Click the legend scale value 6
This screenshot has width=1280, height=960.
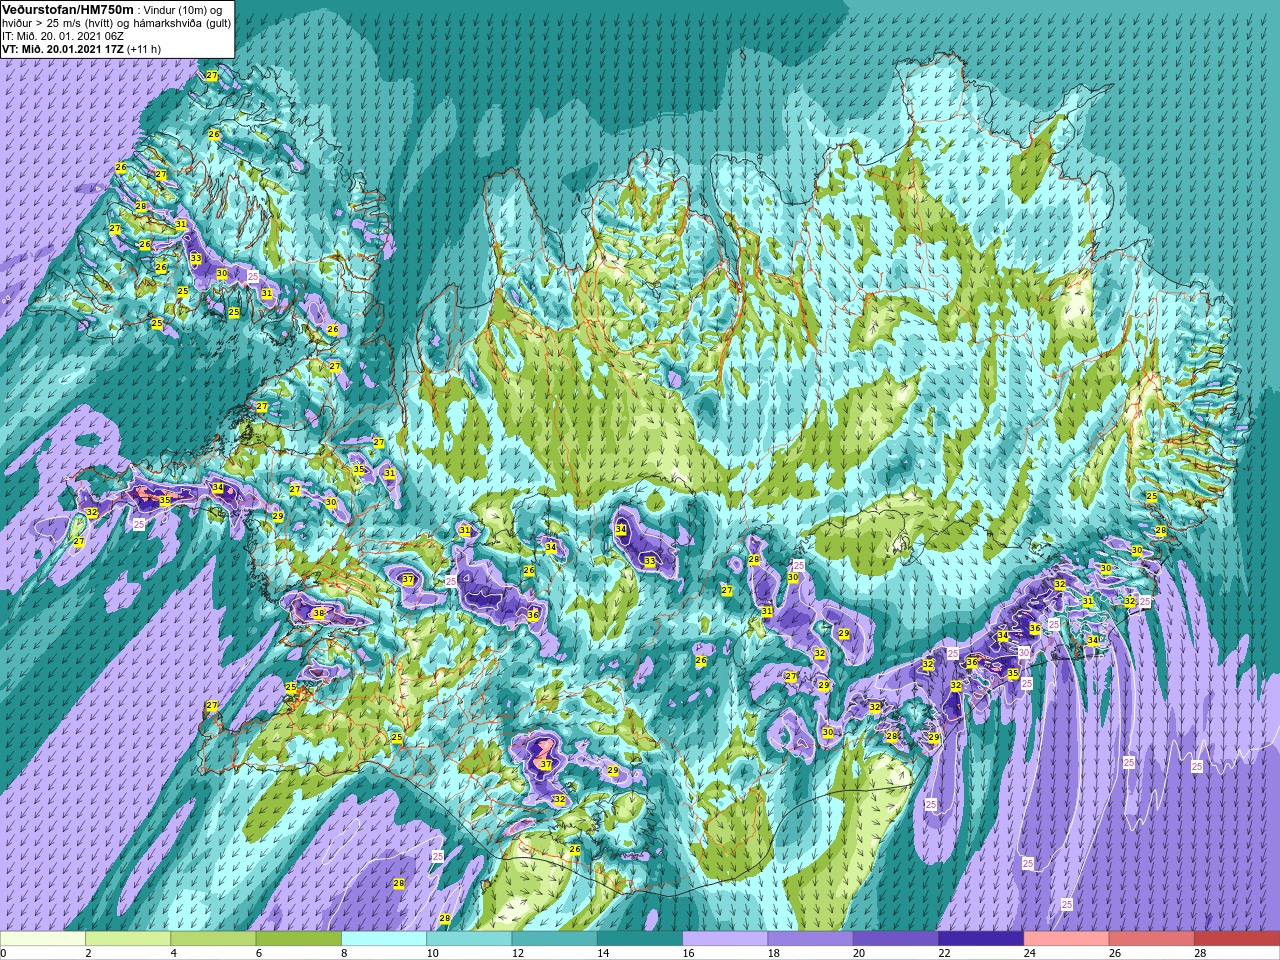click(x=259, y=953)
